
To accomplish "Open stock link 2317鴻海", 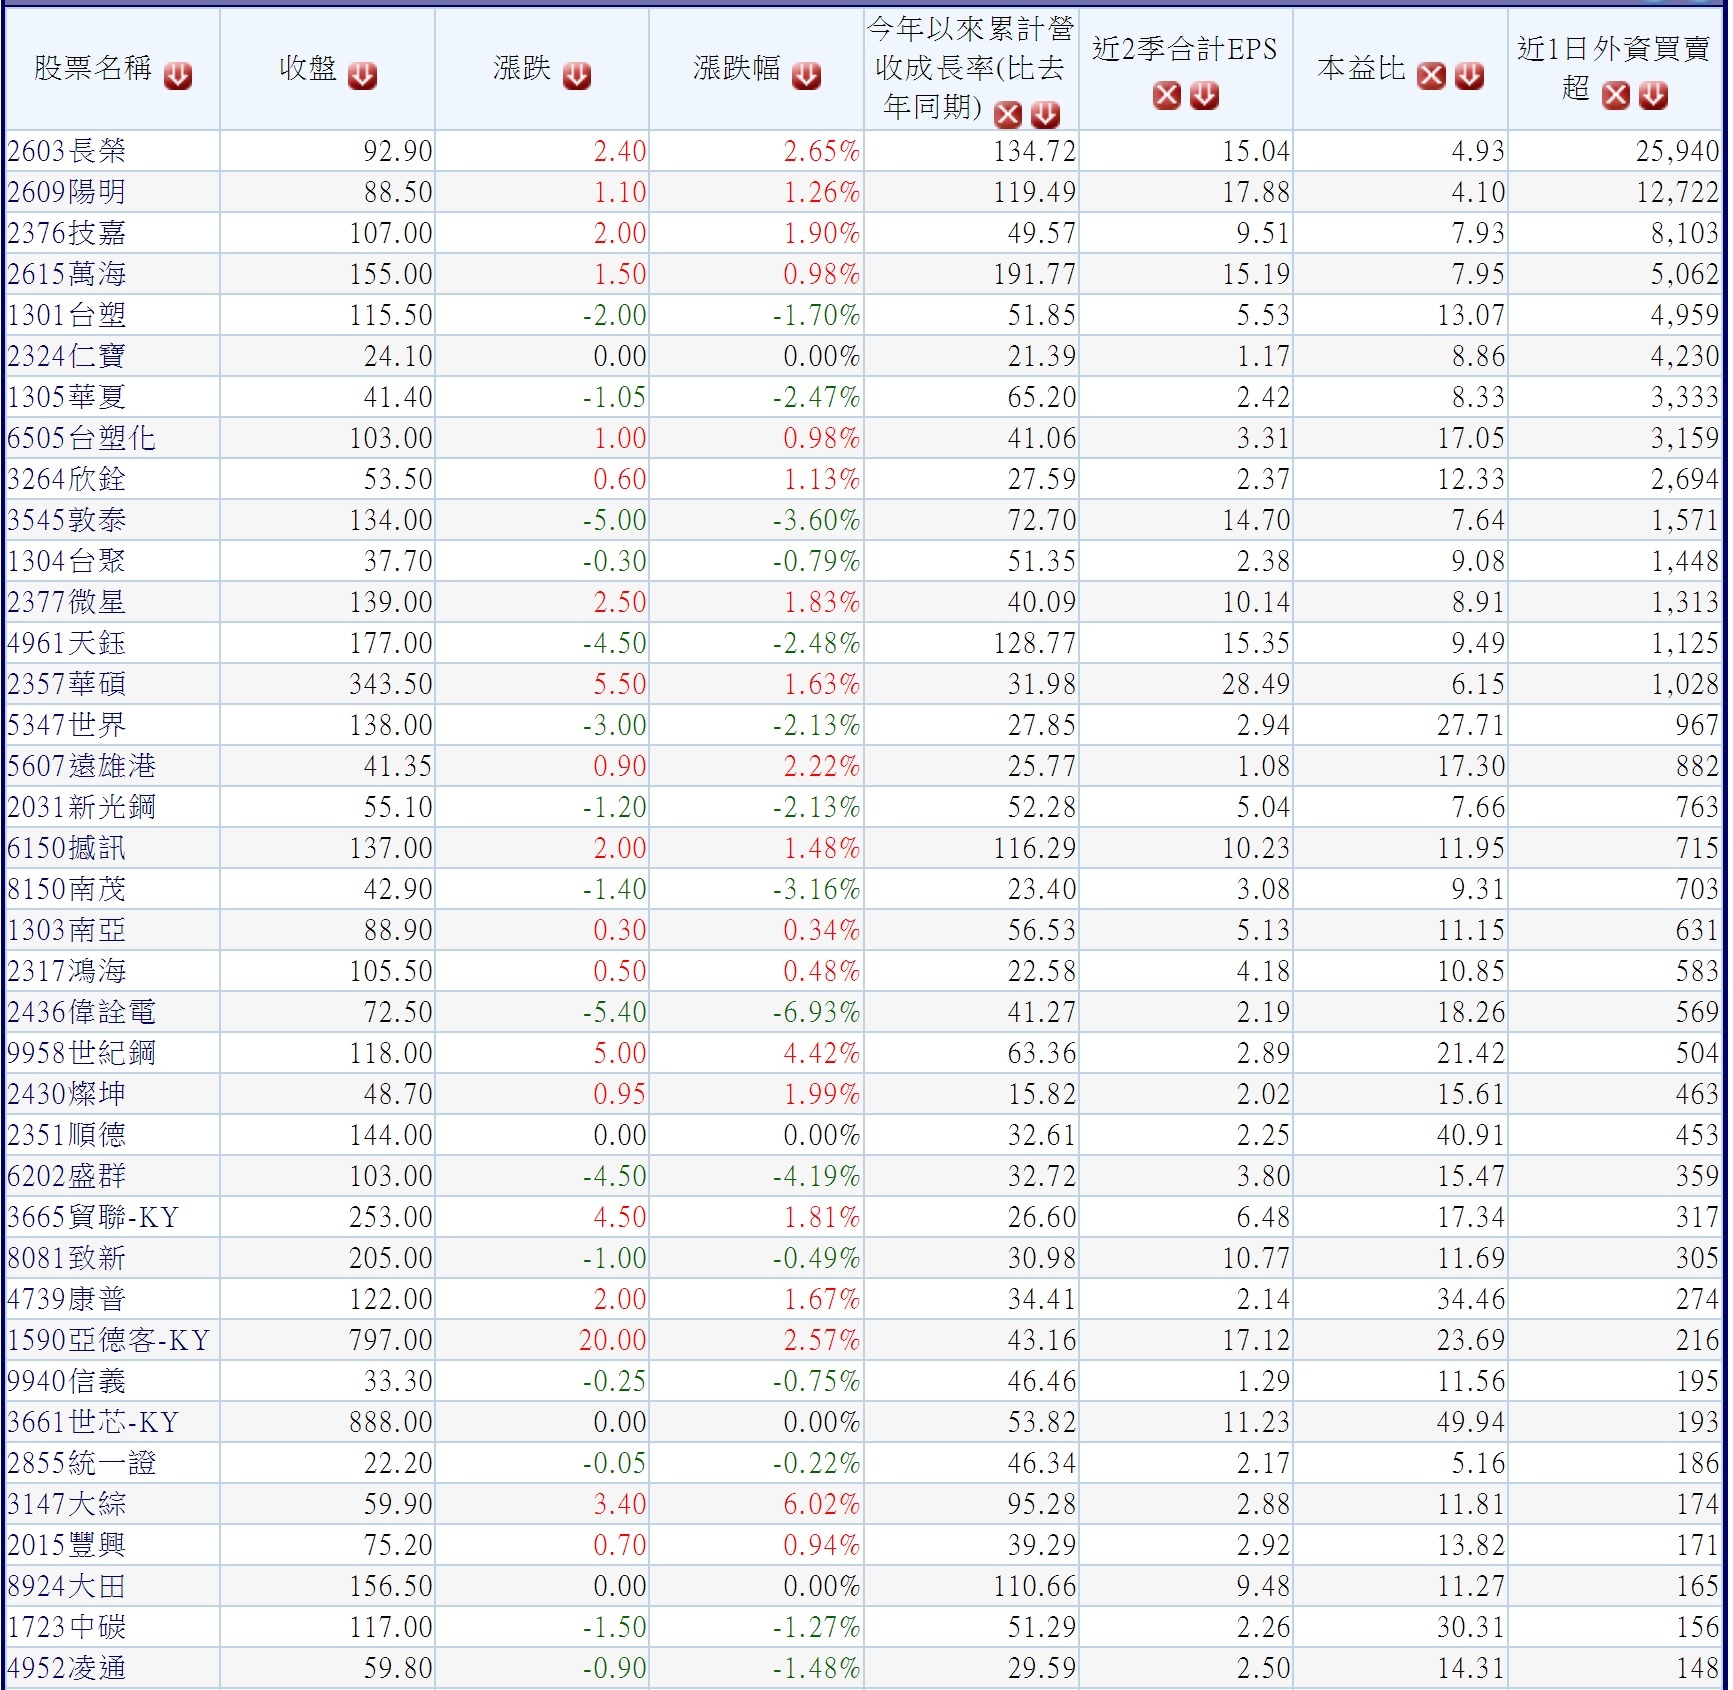I will point(66,971).
